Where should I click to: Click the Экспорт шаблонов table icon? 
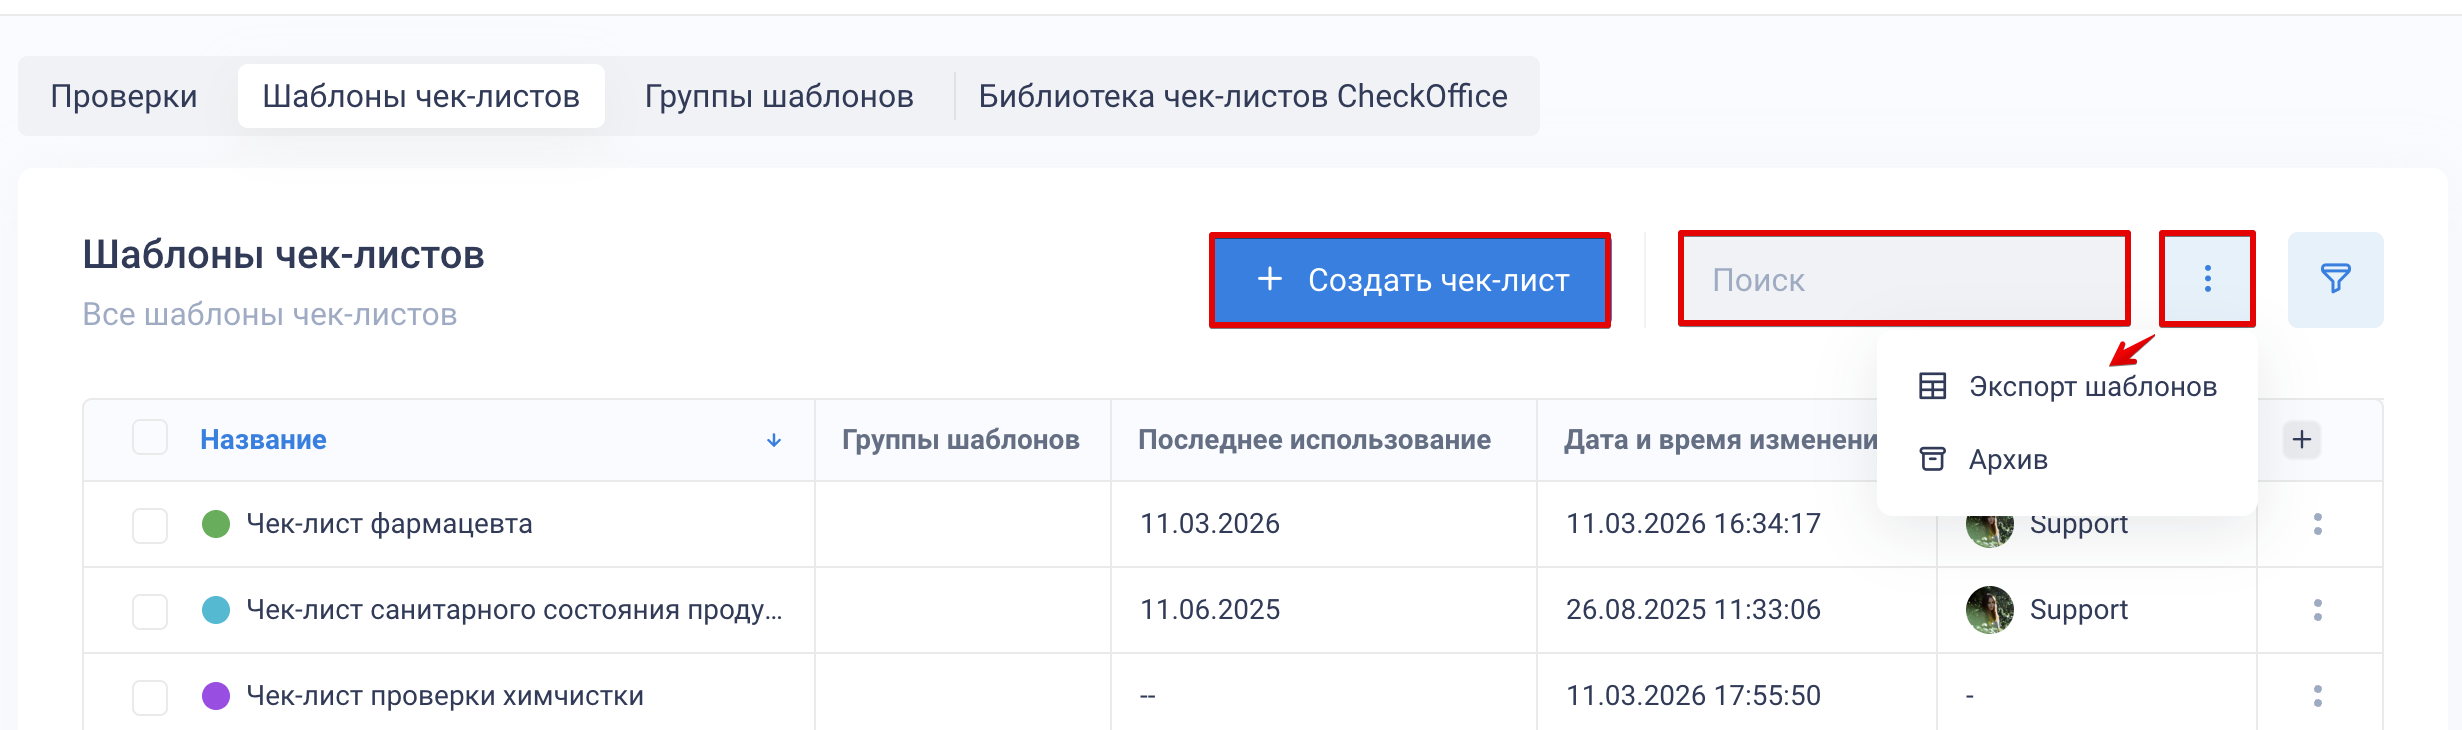pos(1932,386)
